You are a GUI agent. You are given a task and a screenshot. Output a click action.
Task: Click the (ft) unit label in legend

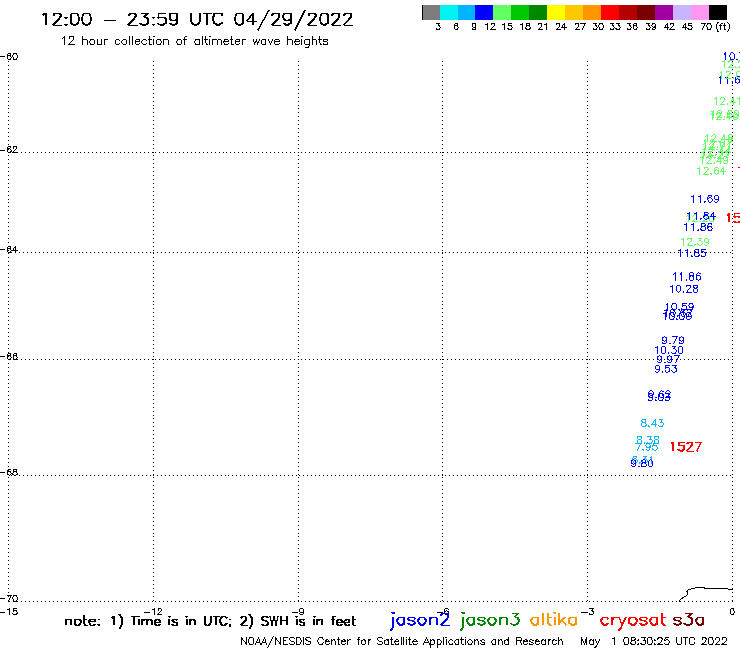[723, 26]
